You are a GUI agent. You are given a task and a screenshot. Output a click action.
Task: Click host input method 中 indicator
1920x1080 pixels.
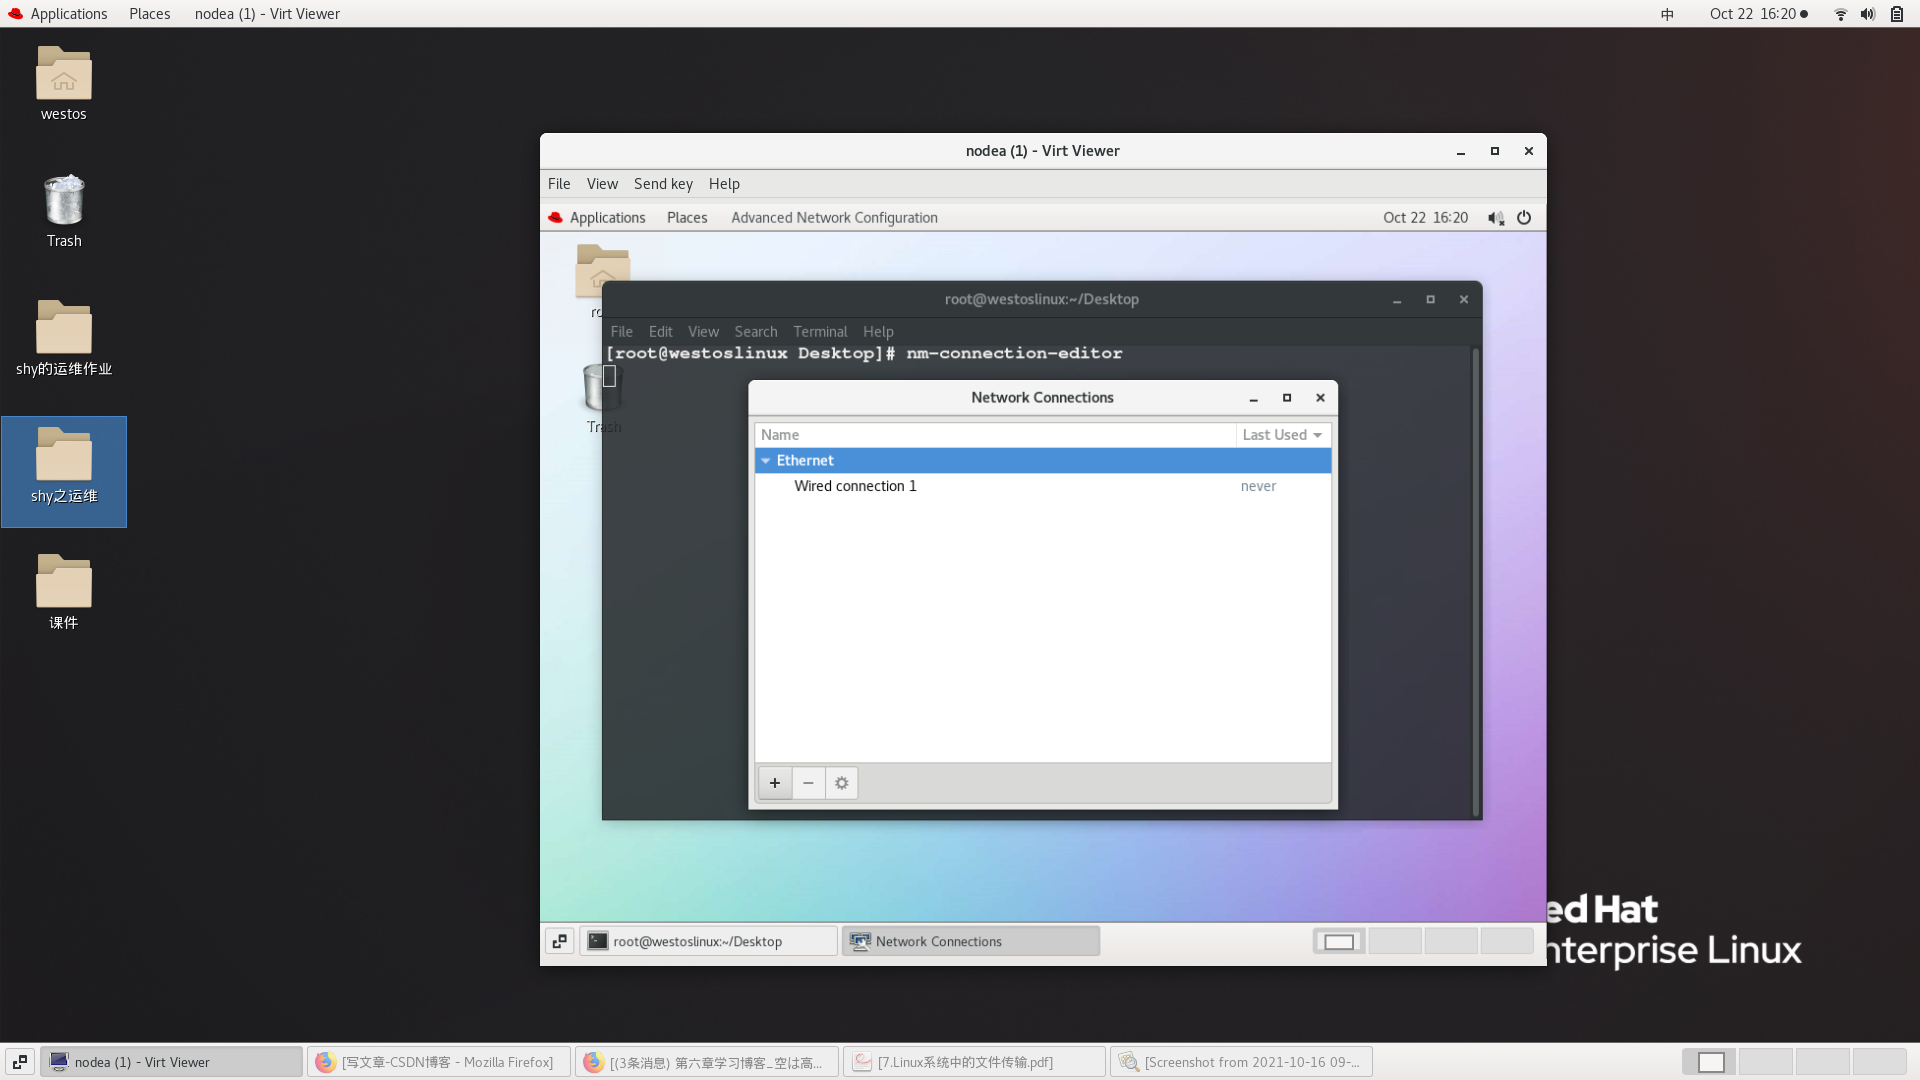click(x=1667, y=14)
